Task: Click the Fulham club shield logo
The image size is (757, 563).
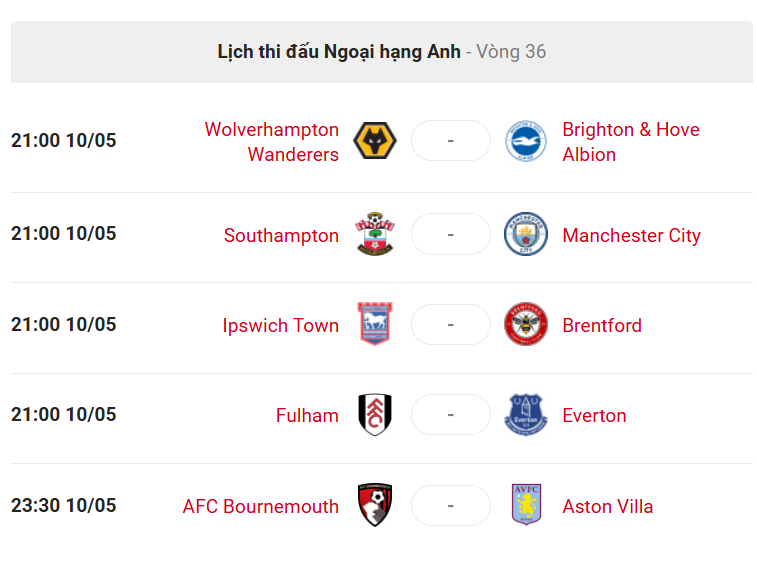Action: click(375, 415)
